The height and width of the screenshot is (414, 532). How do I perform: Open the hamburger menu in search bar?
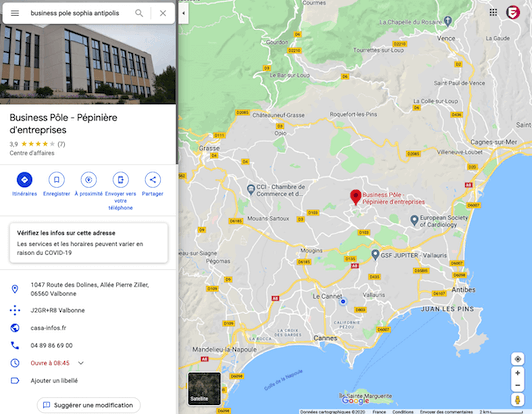pos(15,13)
